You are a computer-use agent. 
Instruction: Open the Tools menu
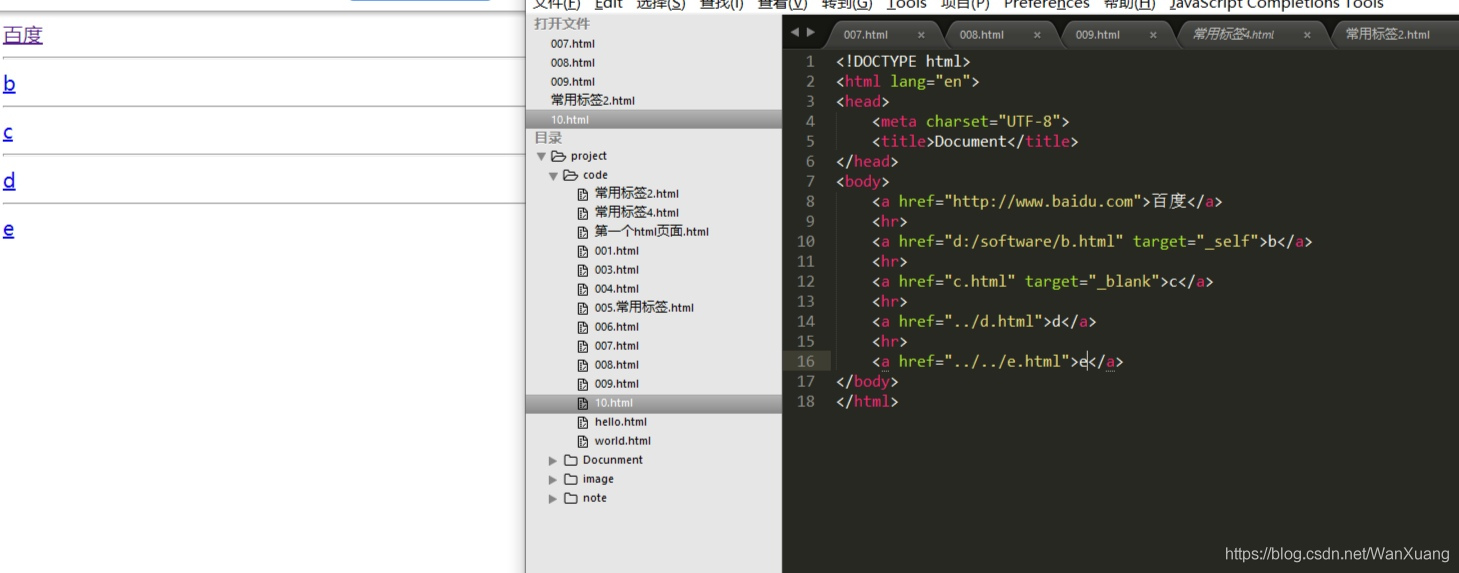pyautogui.click(x=906, y=5)
